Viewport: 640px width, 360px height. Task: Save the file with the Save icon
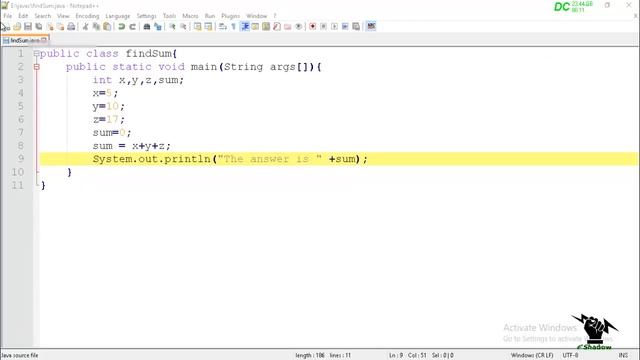(x=28, y=27)
